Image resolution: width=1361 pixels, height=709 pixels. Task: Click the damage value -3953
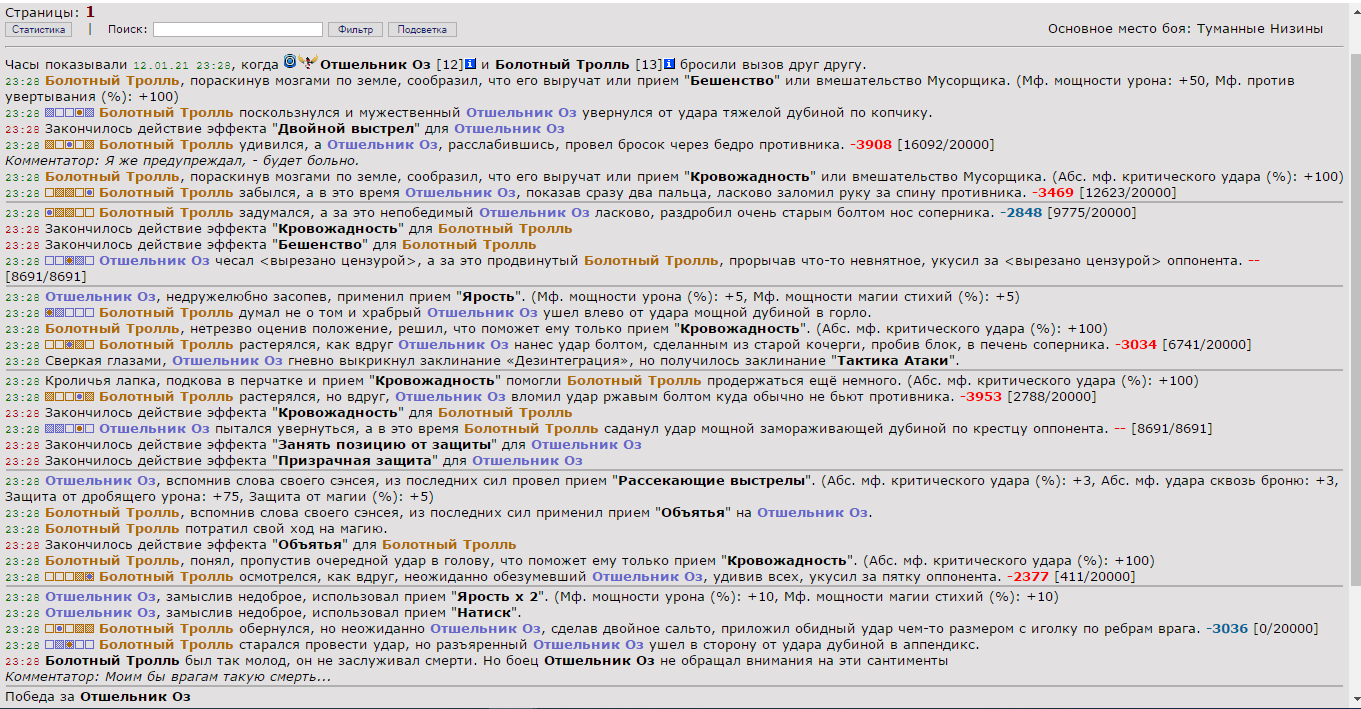tap(981, 396)
